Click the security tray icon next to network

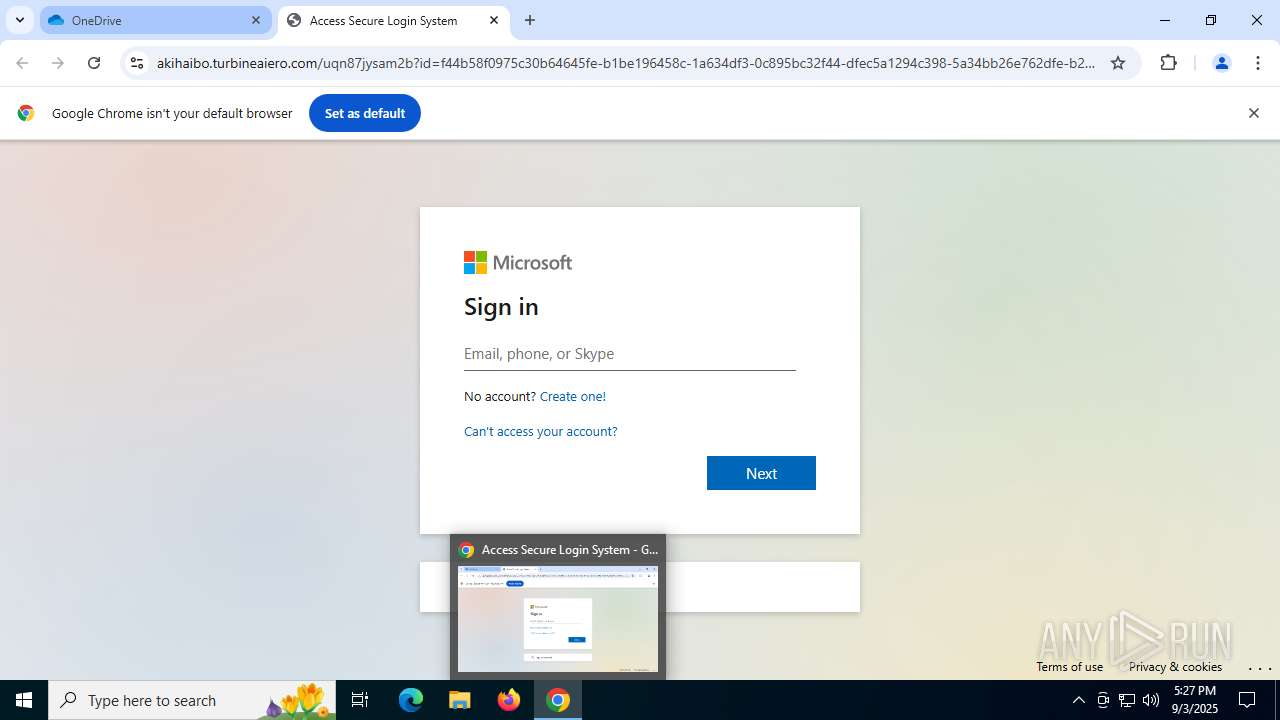click(x=1103, y=700)
